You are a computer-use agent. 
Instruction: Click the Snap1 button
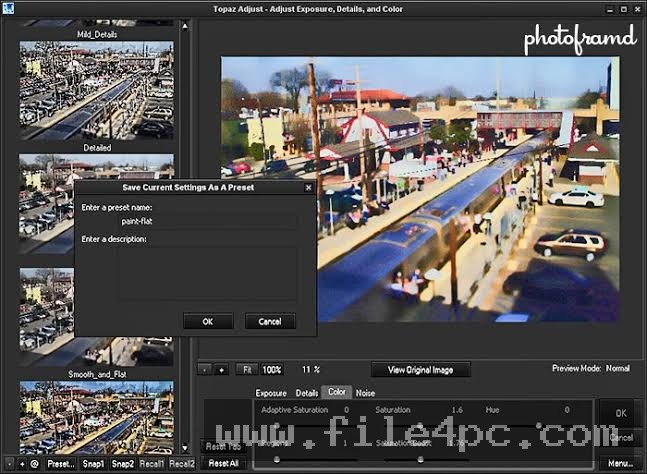[93, 464]
